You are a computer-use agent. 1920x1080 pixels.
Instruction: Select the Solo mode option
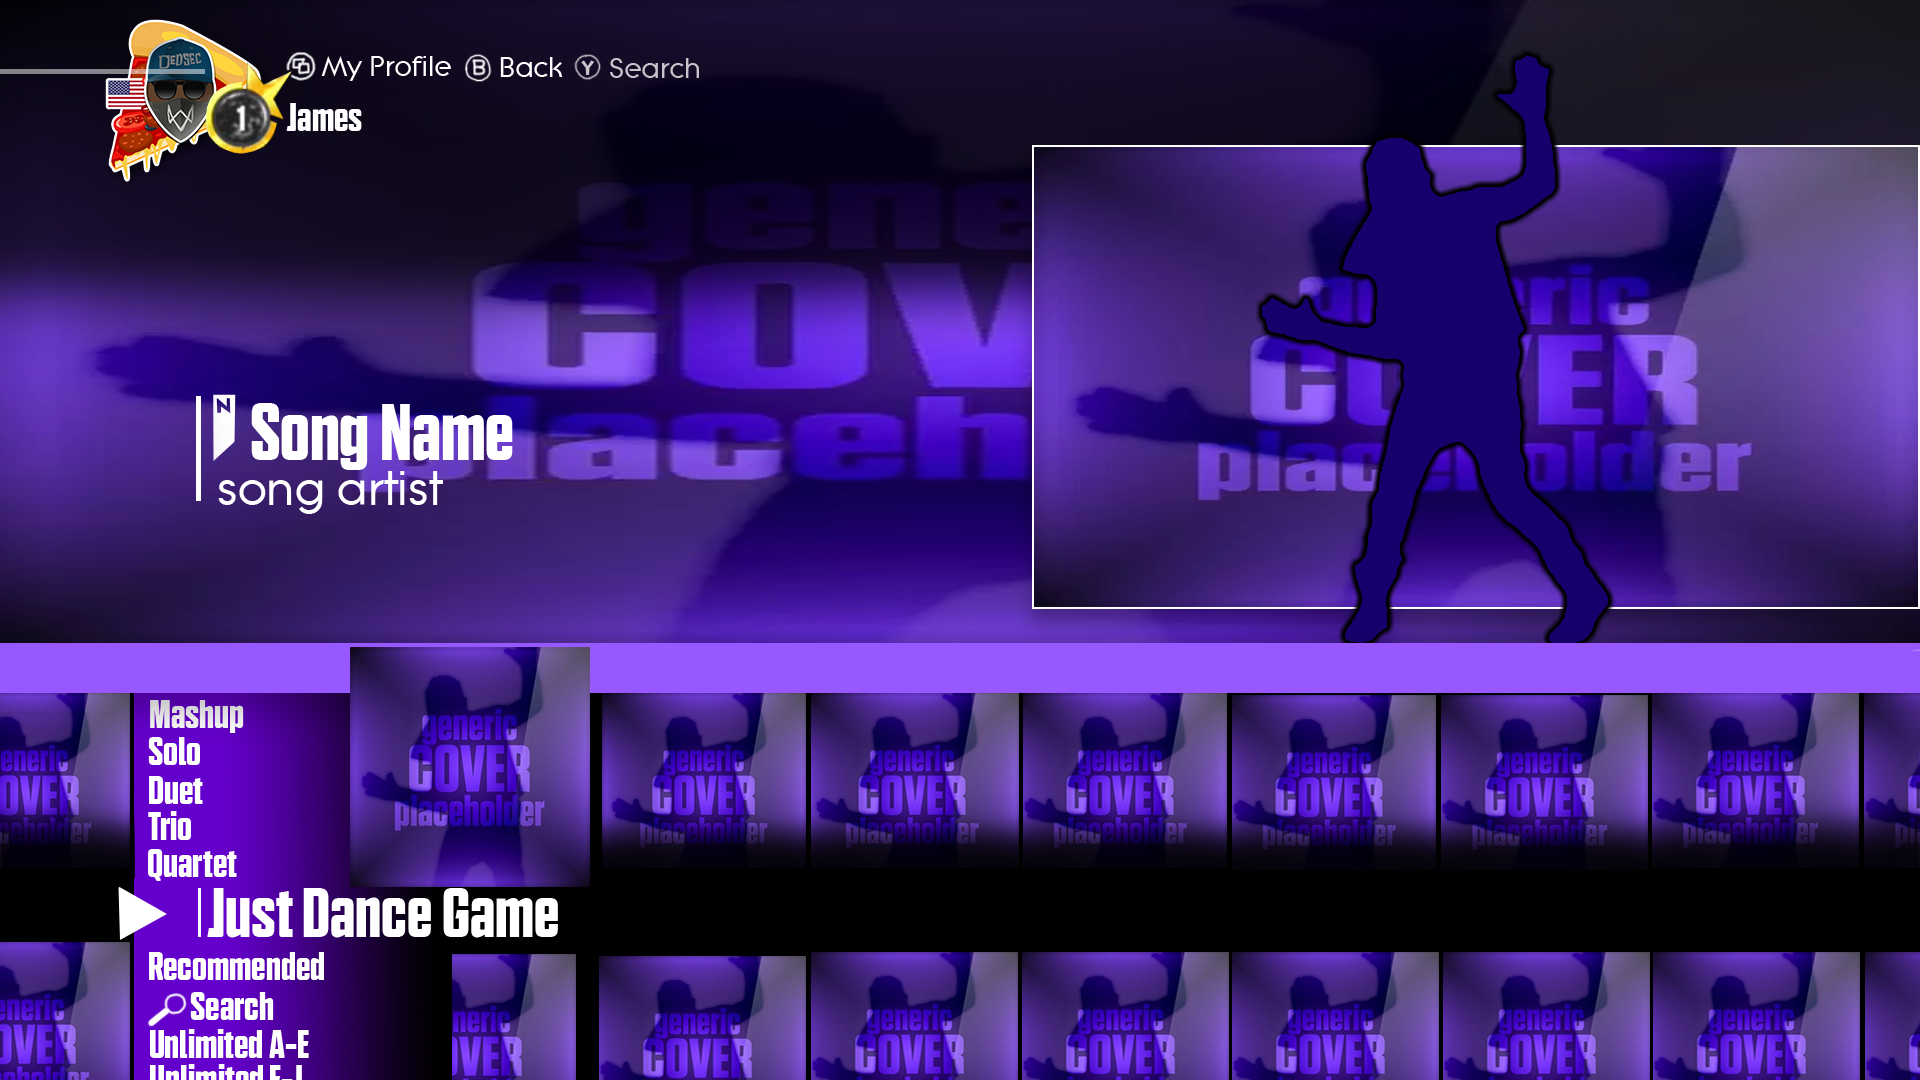[x=173, y=750]
